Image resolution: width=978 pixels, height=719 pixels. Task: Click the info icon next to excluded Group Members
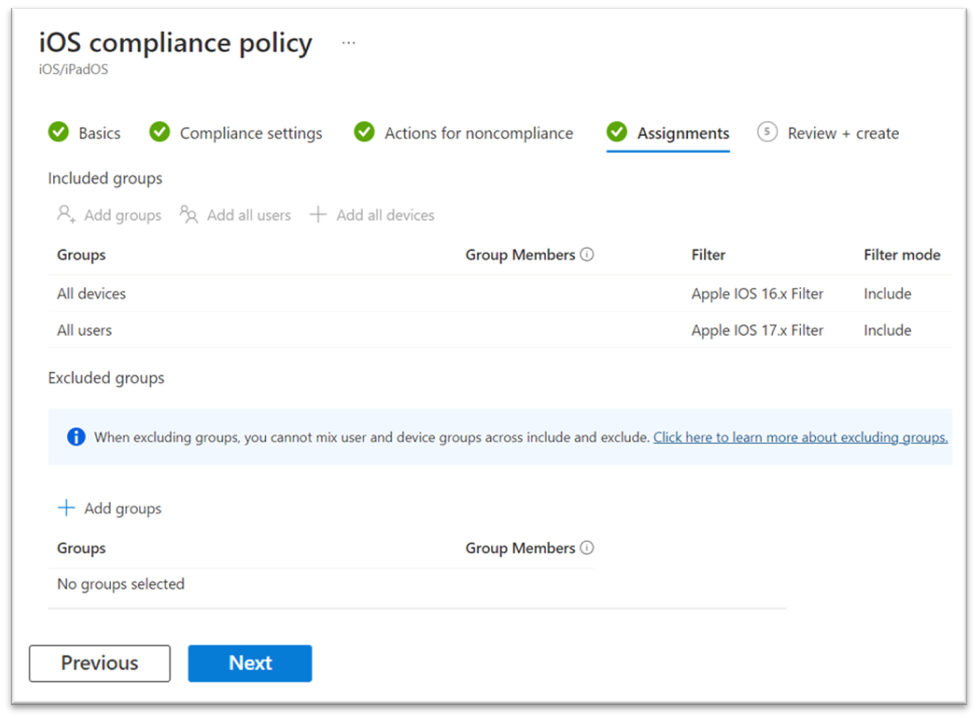tap(587, 547)
